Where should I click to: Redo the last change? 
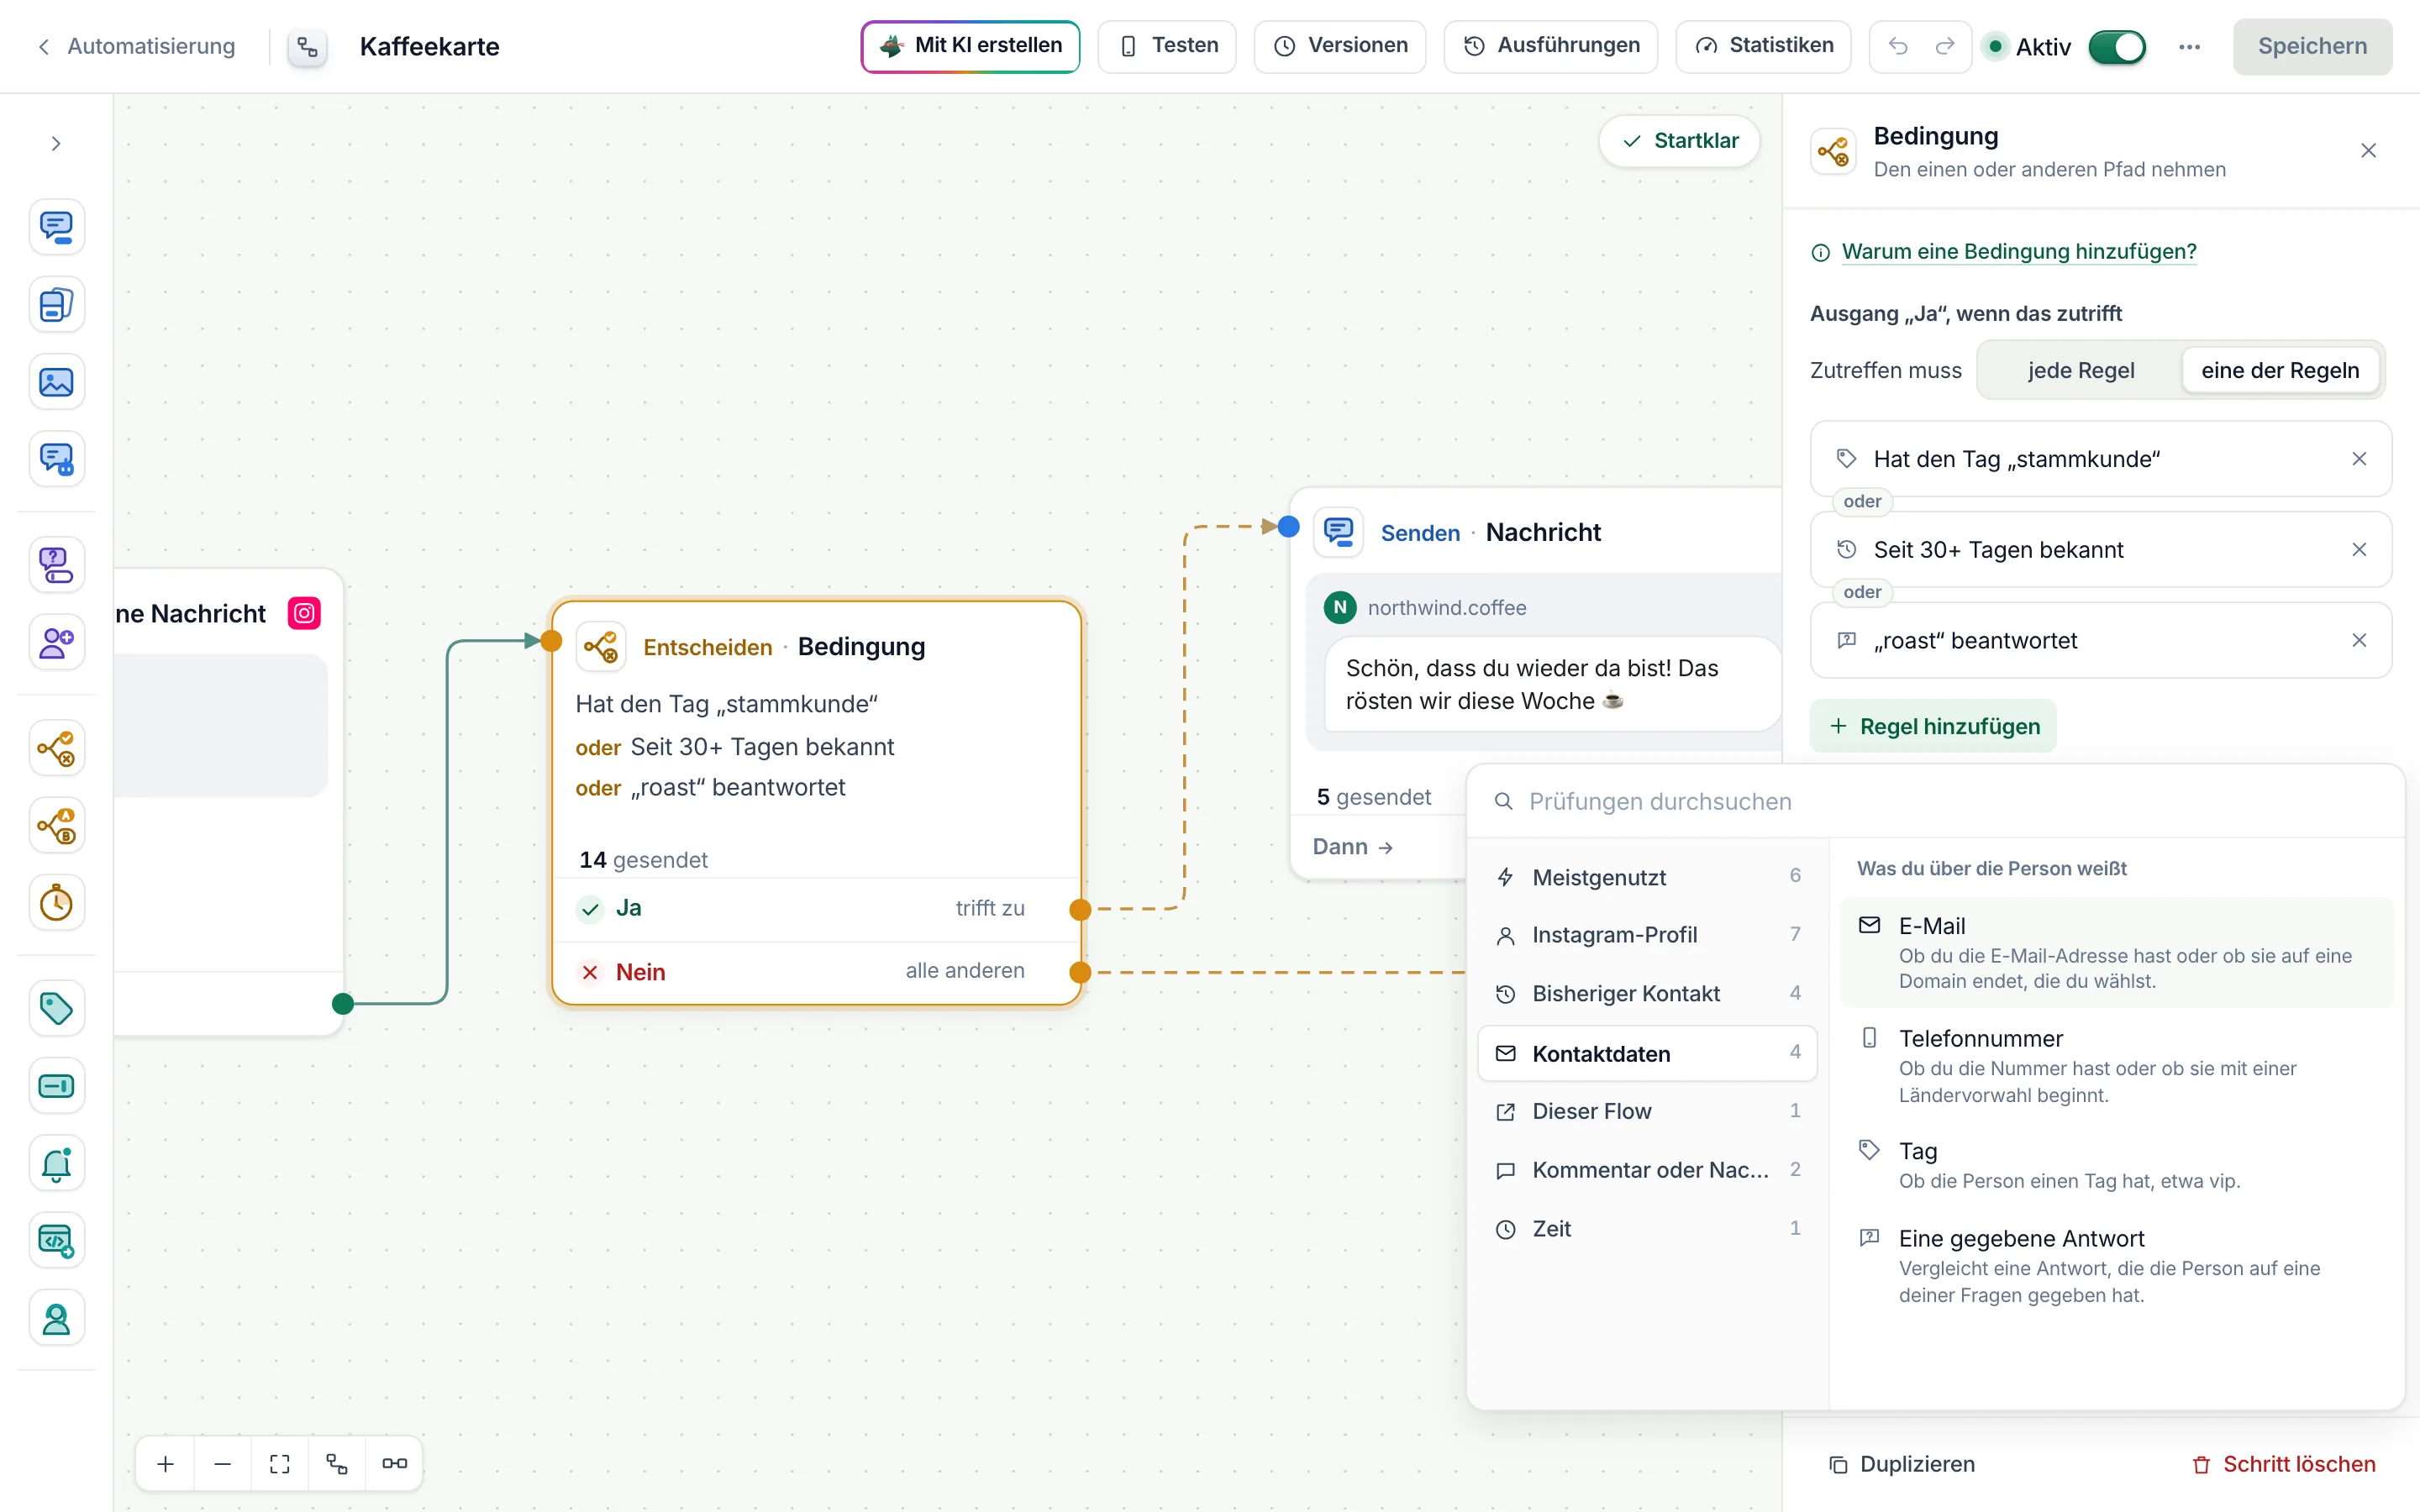tap(1945, 46)
